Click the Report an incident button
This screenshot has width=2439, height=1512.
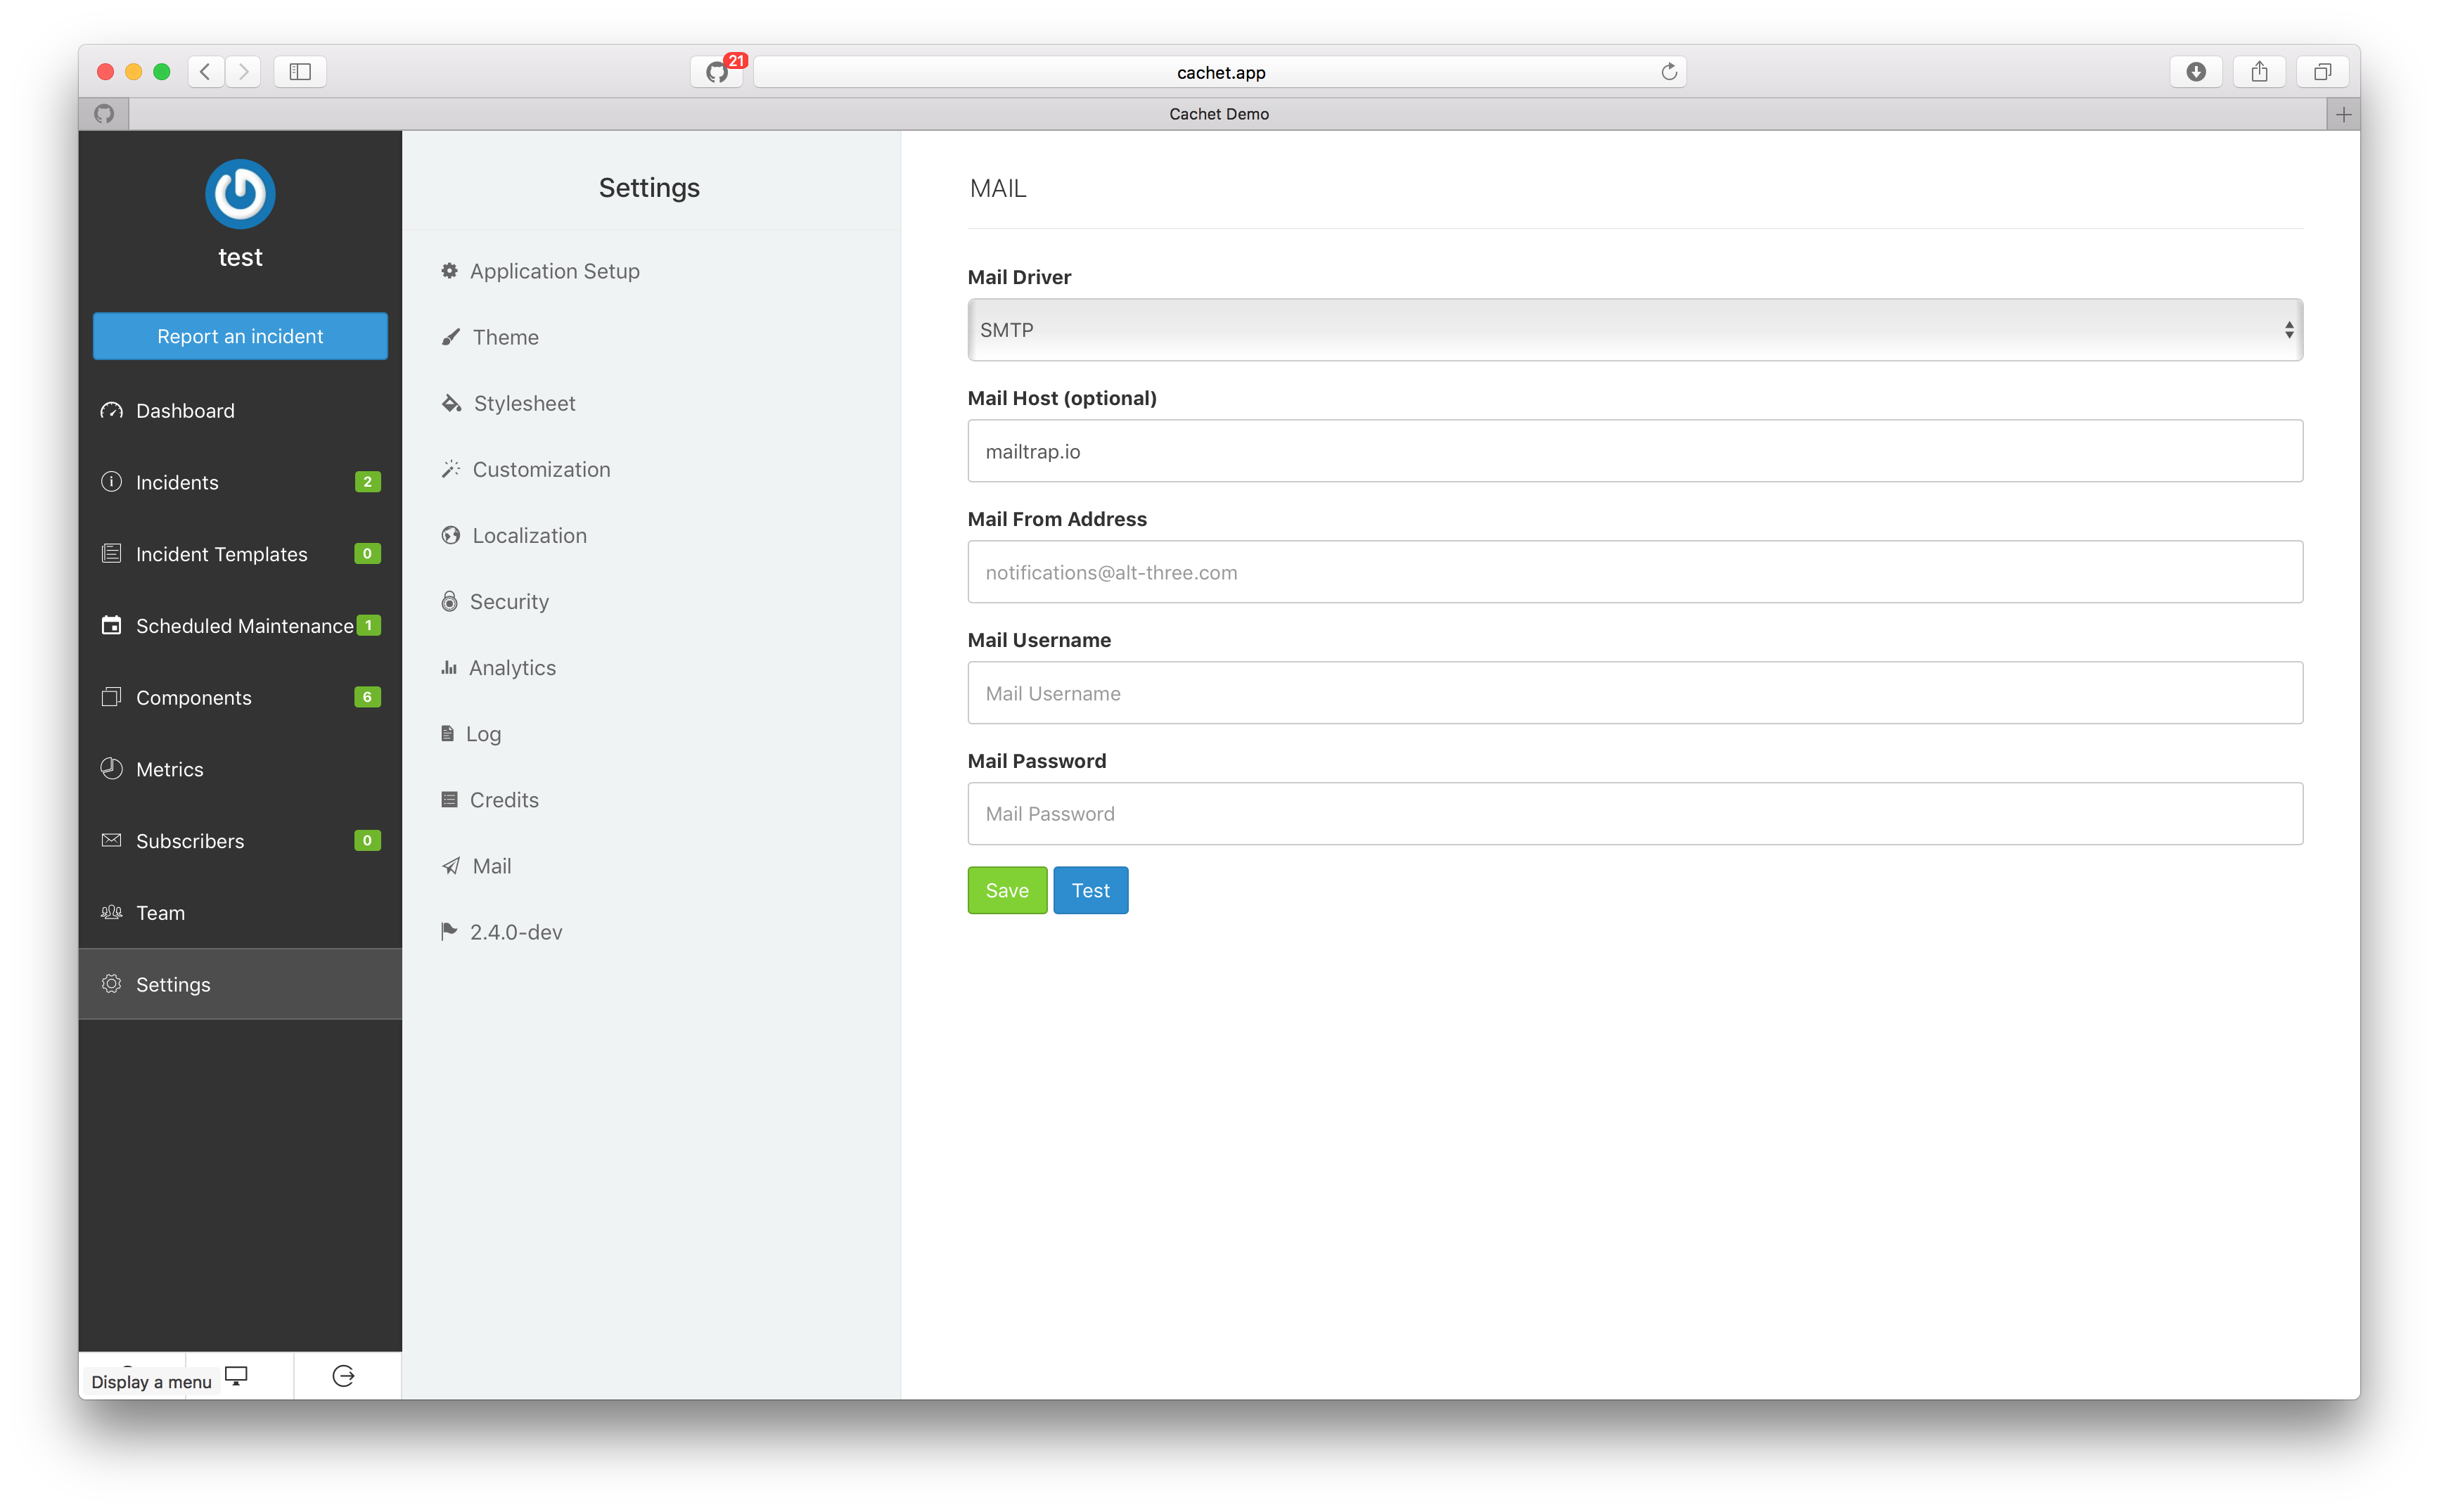(240, 336)
